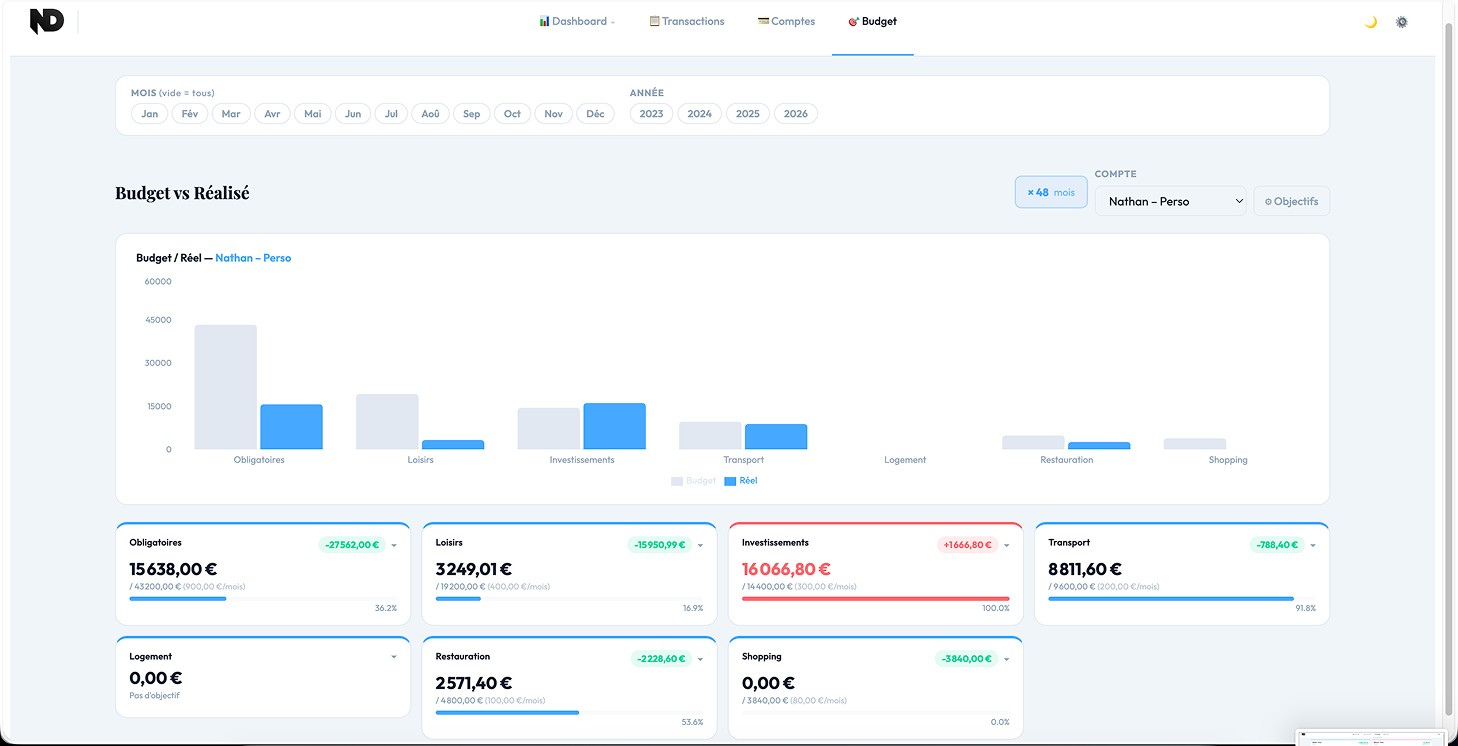Image resolution: width=1458 pixels, height=746 pixels.
Task: Toggle the Budget legend series
Action: pyautogui.click(x=694, y=481)
